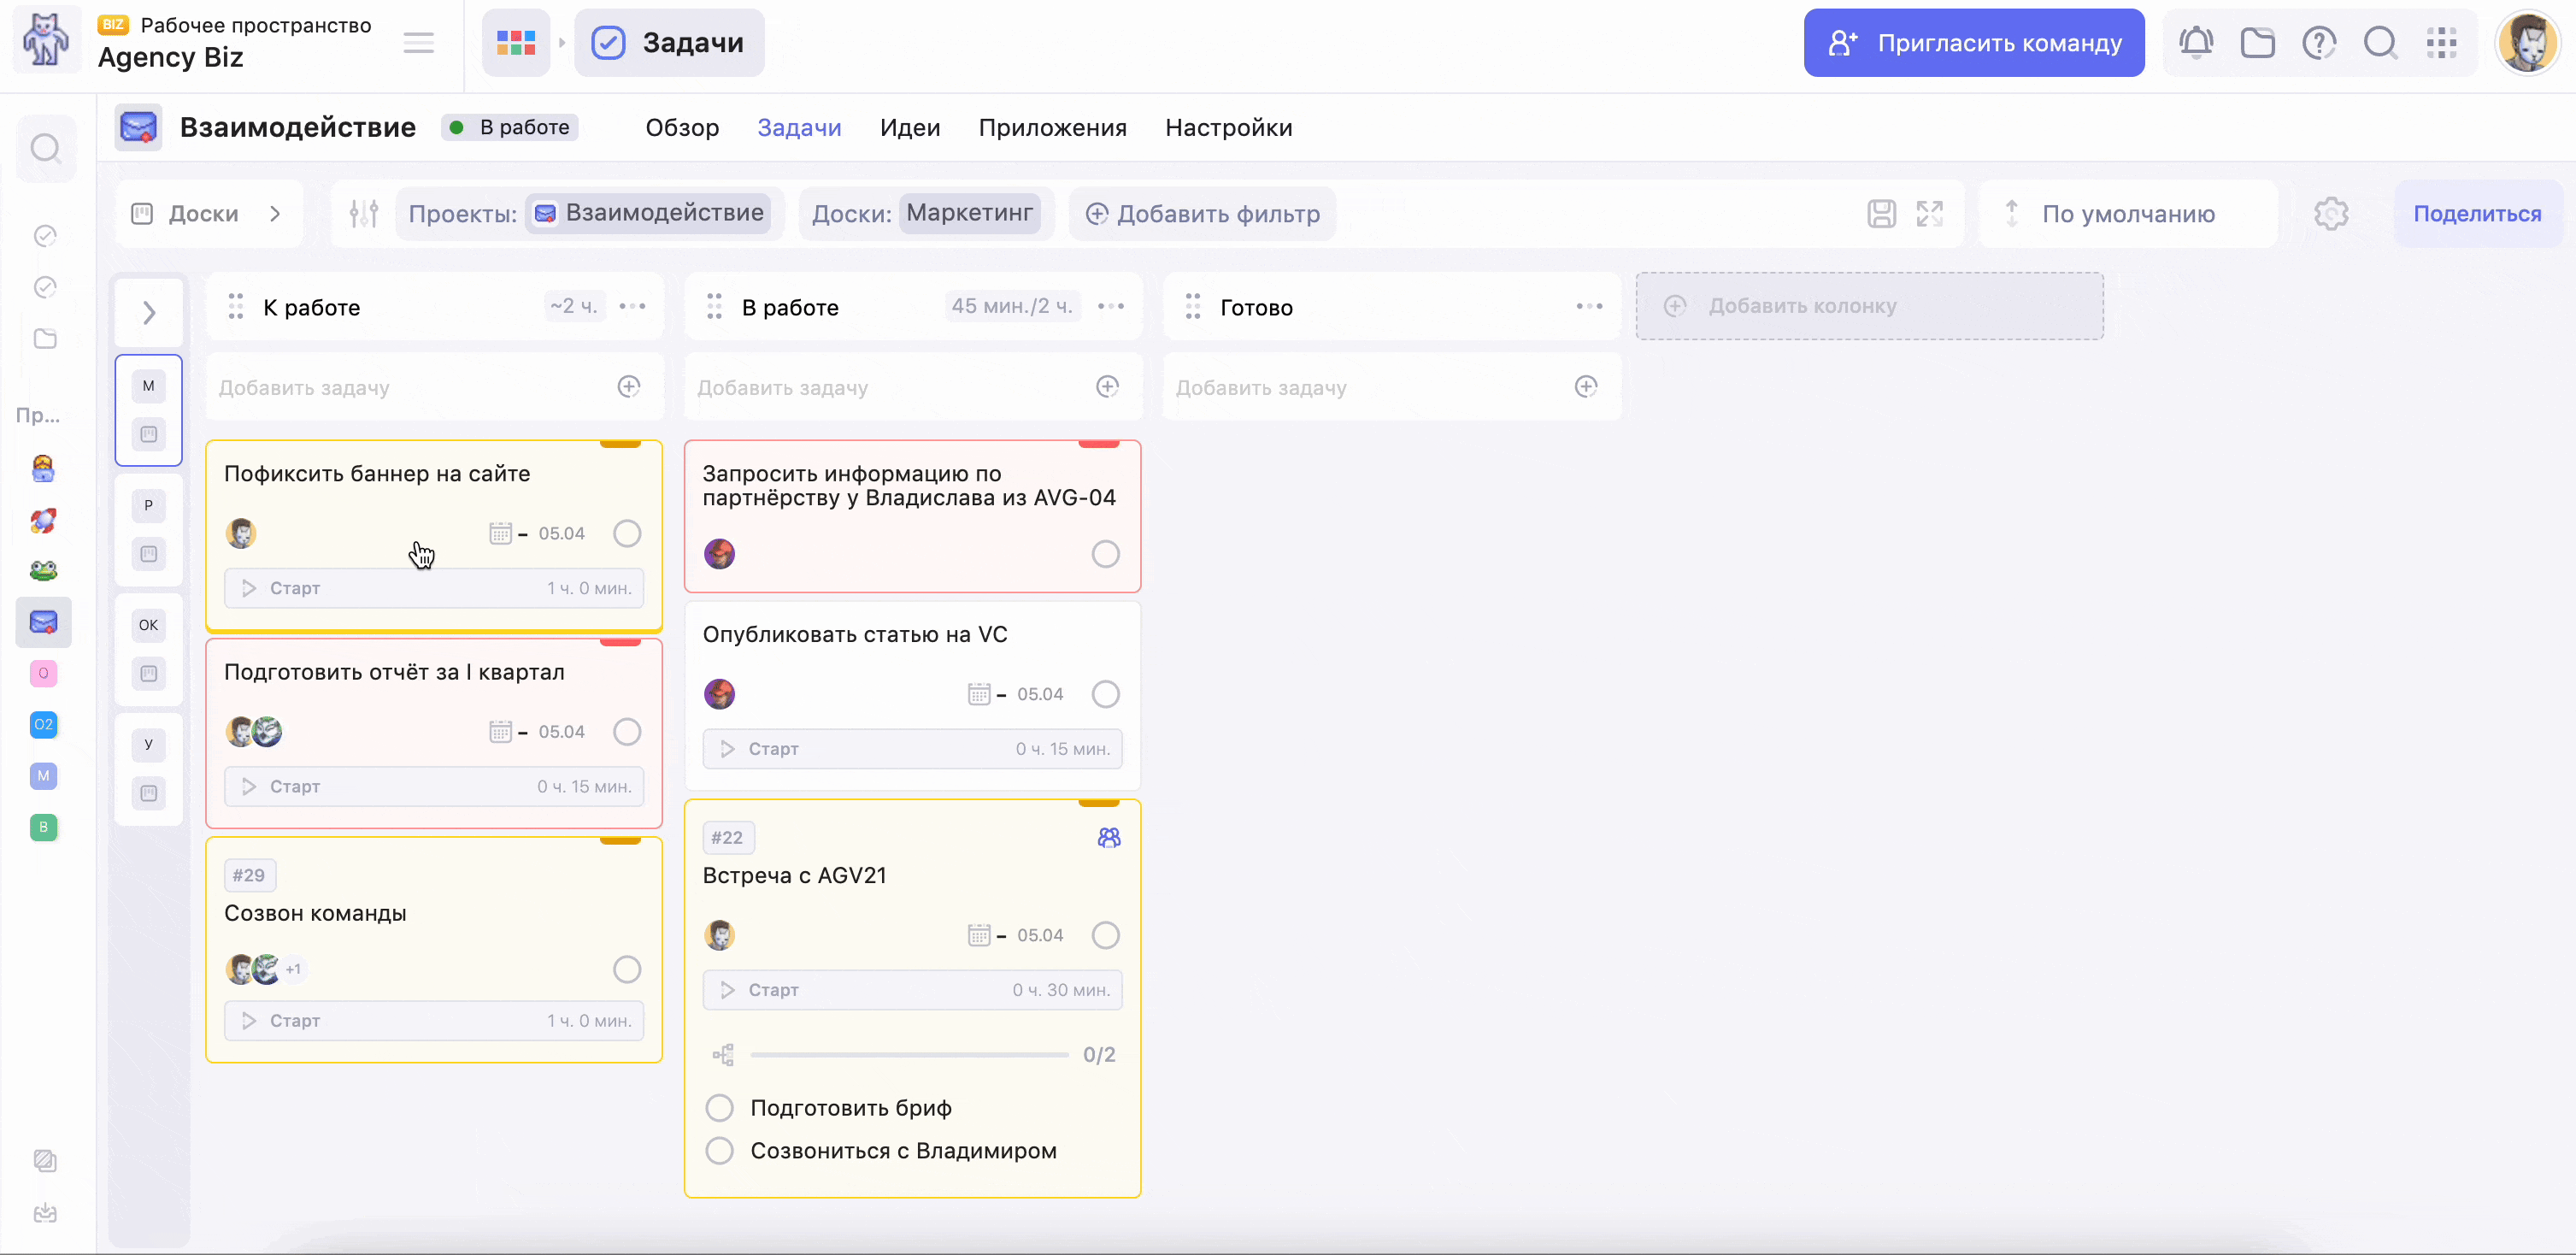Switch to the Настройки tab
The image size is (2576, 1255).
(1228, 128)
